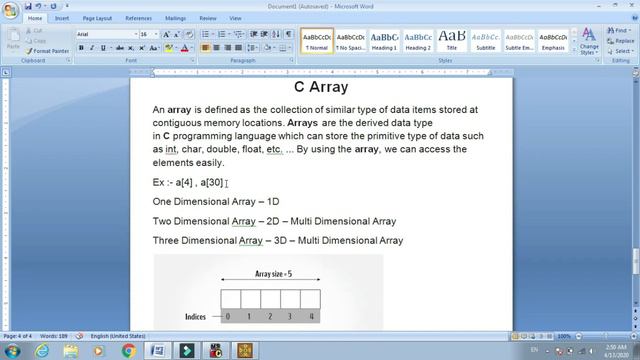Open the Change Styles dropdown
Viewport: 640px width, 360px height.
point(589,41)
